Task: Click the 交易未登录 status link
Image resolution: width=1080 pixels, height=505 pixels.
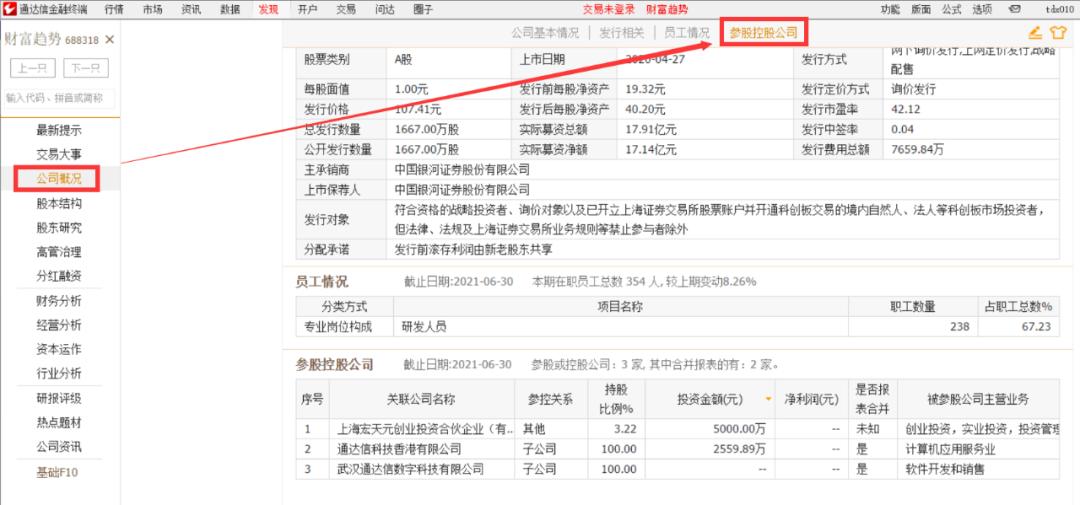Action: tap(608, 9)
